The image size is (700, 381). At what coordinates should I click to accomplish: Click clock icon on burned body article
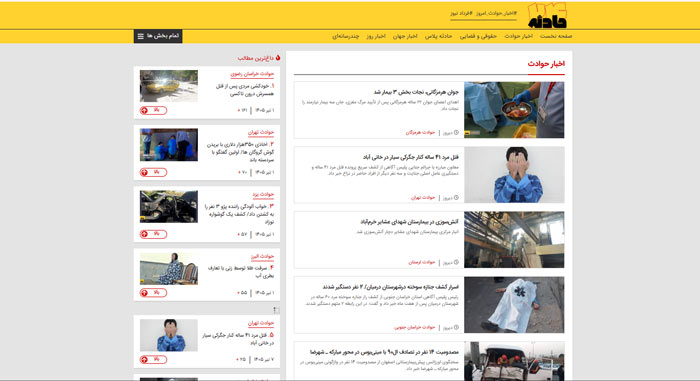456,327
